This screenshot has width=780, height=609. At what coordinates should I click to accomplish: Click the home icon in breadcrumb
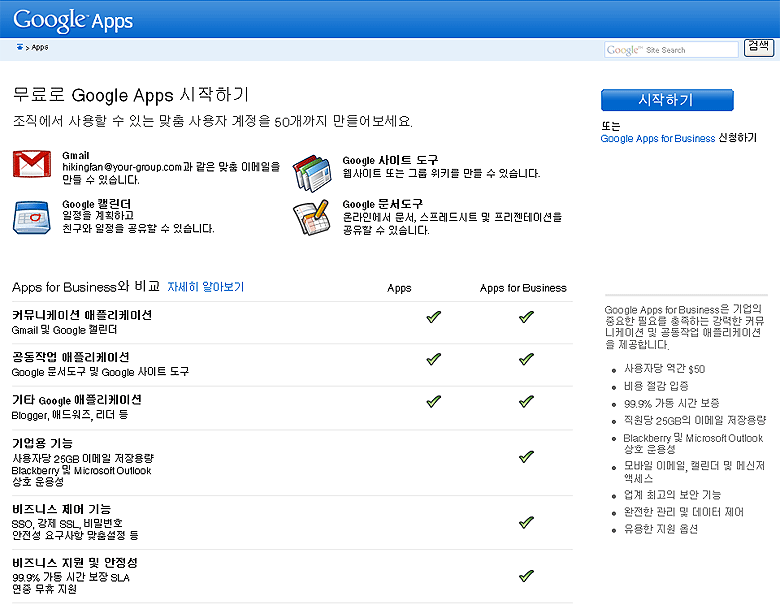click(x=19, y=47)
